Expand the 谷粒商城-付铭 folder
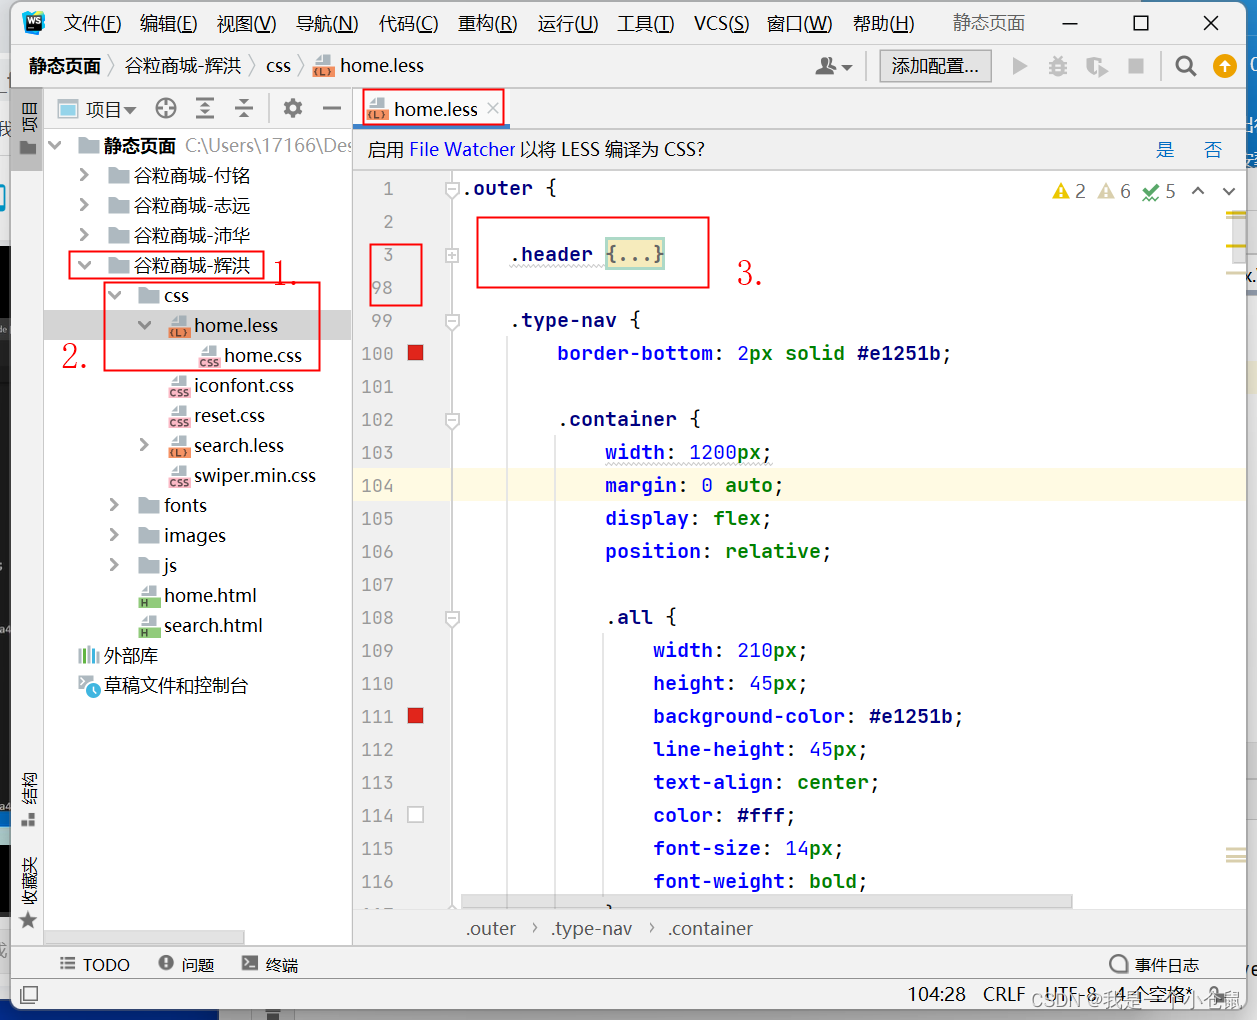Screen dimensions: 1257x1020 (84, 175)
